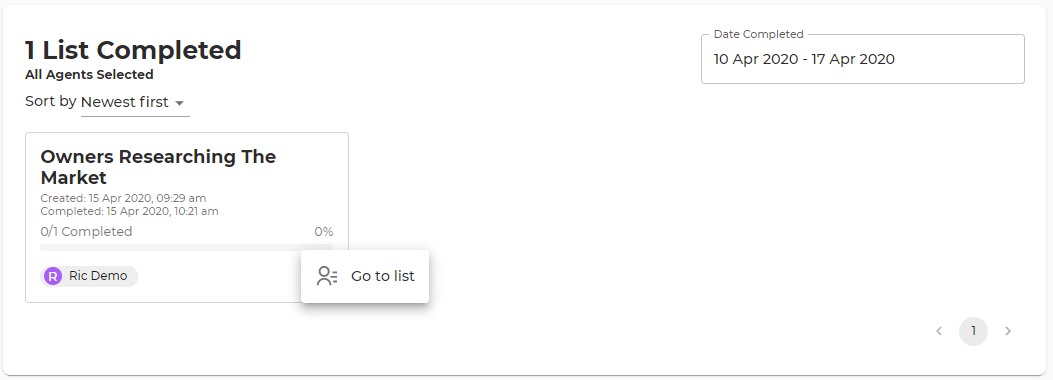Expand the Sort by dropdown arrow
This screenshot has height=380, width=1053.
179,103
